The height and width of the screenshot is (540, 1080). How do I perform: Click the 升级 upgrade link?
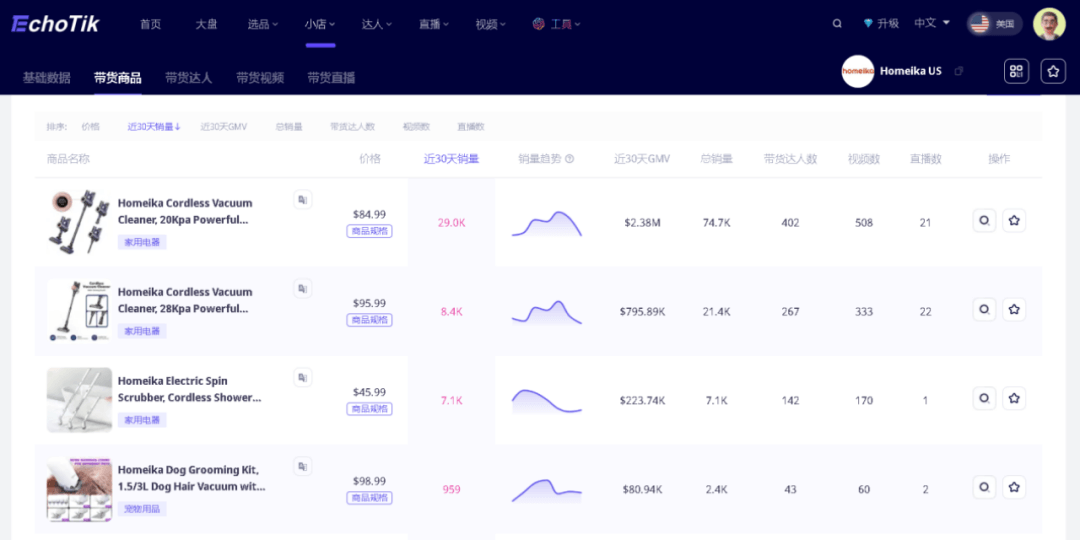881,24
